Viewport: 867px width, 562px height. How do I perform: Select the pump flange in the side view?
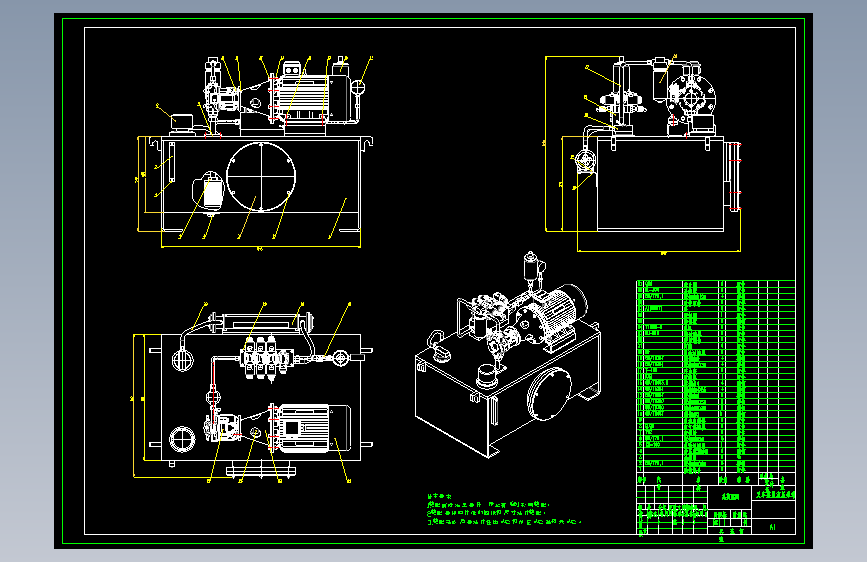(x=692, y=99)
